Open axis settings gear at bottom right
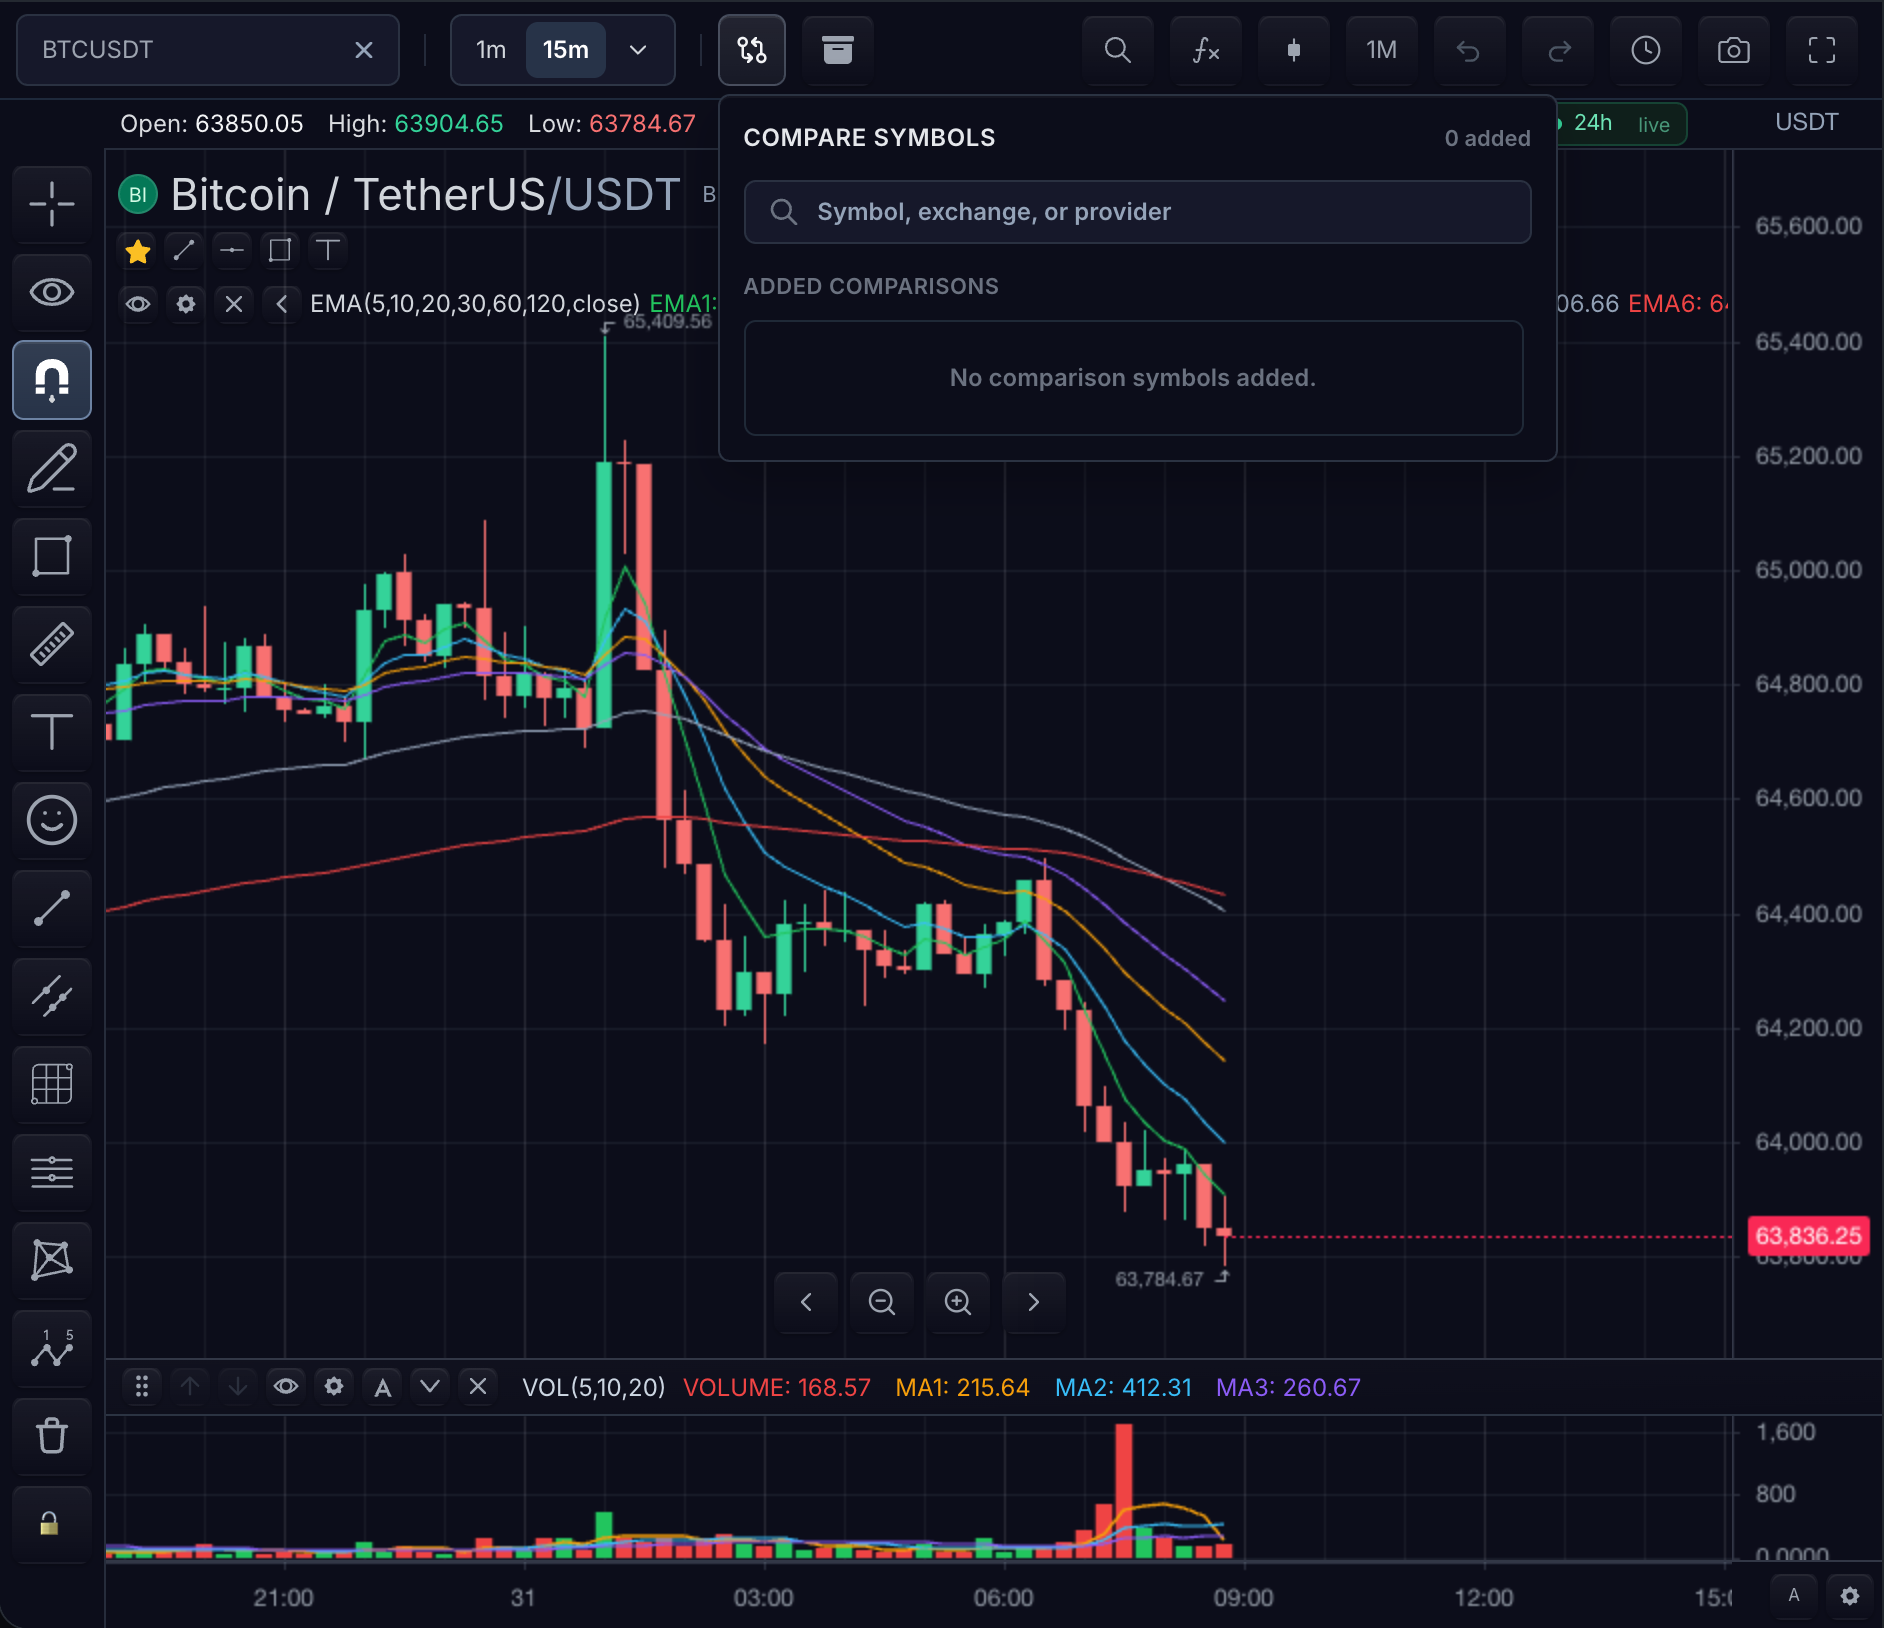 coord(1850,1596)
